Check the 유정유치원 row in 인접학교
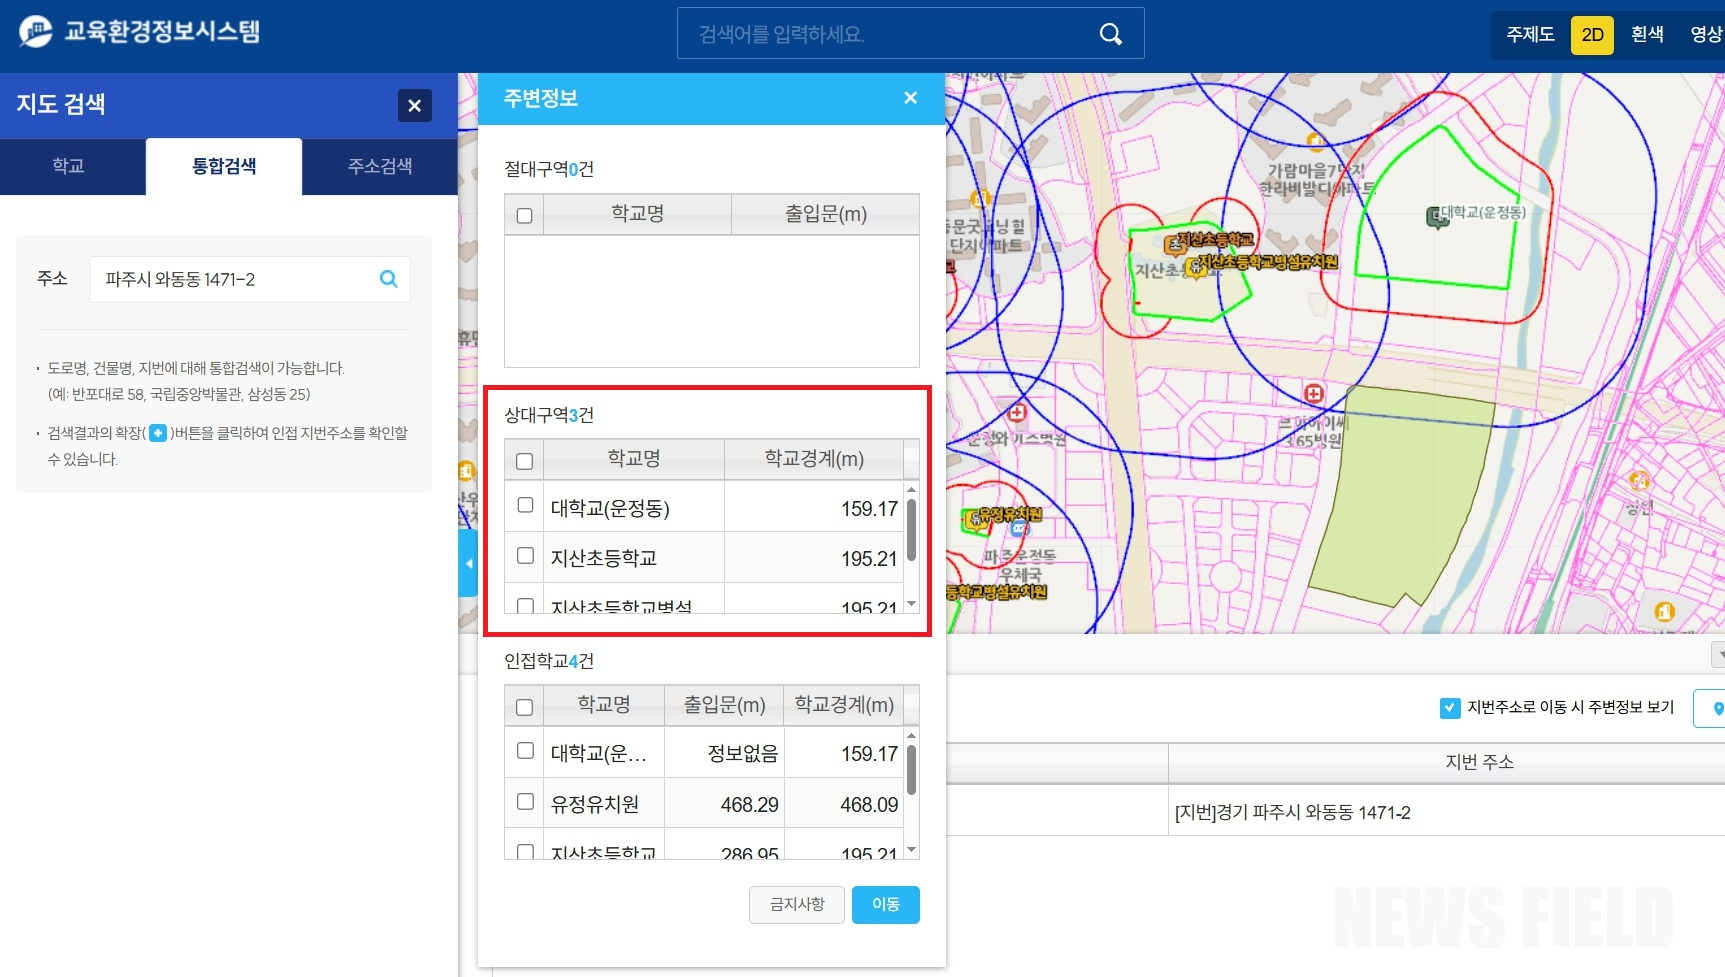The image size is (1725, 977). coord(525,802)
